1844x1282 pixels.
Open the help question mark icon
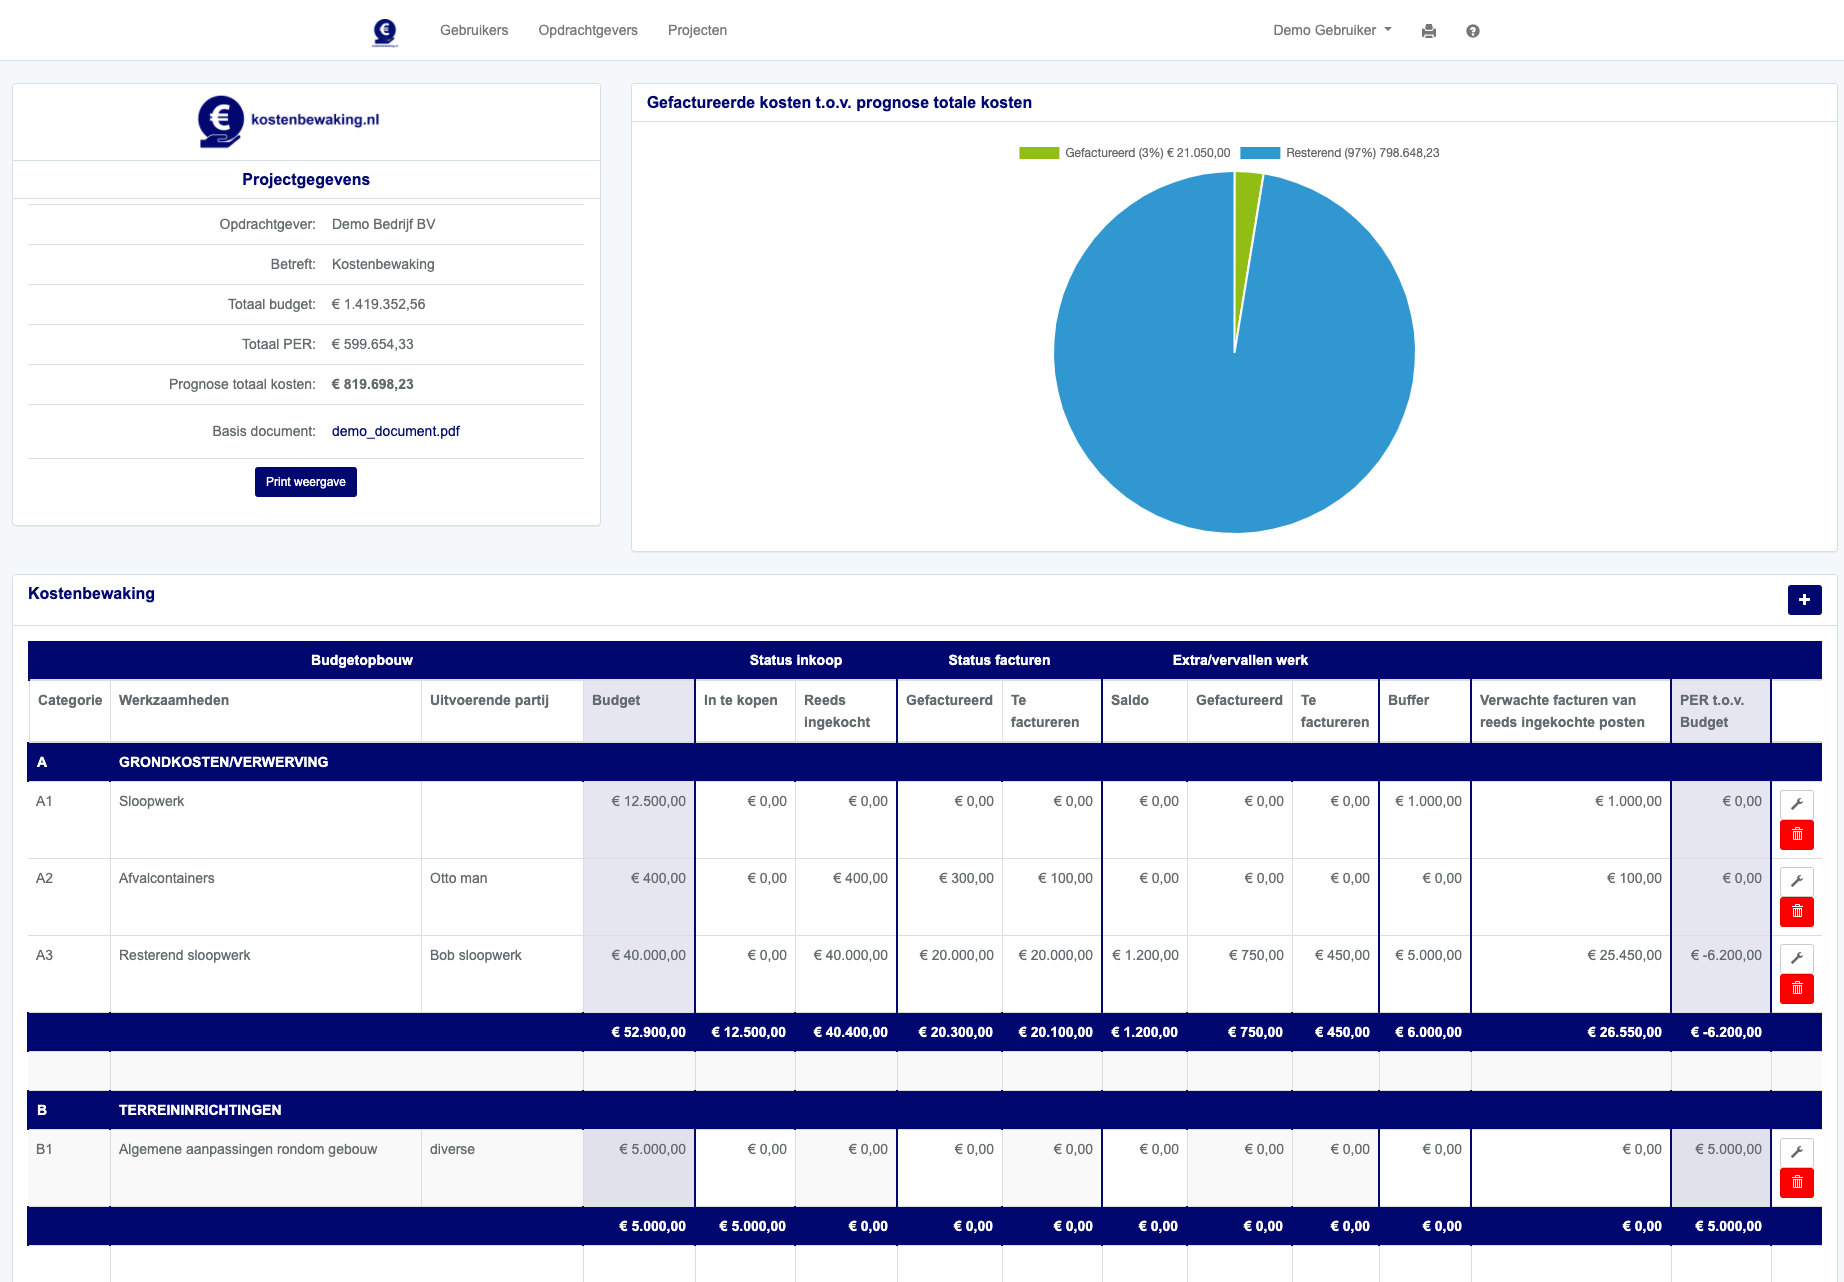click(x=1473, y=31)
